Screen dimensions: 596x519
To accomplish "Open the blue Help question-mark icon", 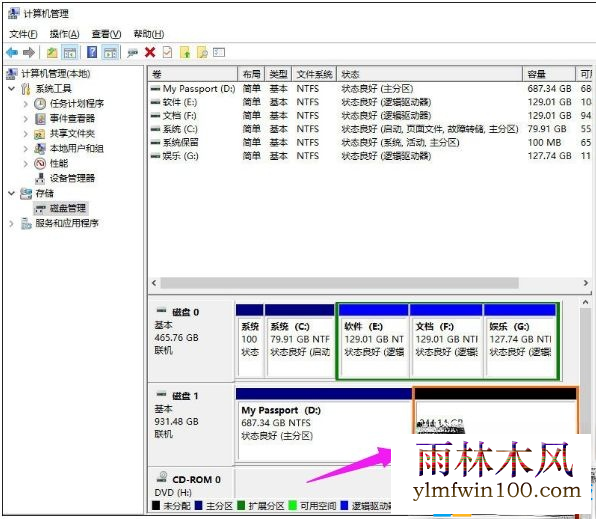I will pyautogui.click(x=92, y=52).
